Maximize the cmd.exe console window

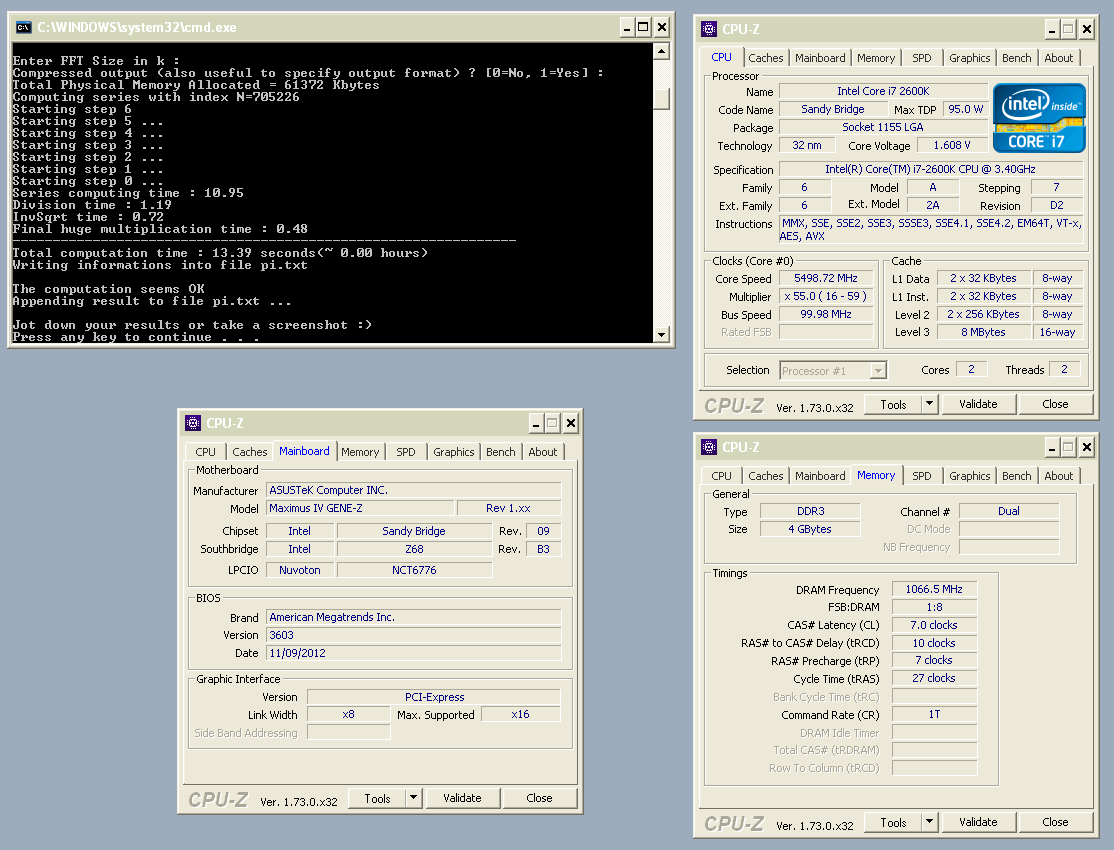click(643, 27)
